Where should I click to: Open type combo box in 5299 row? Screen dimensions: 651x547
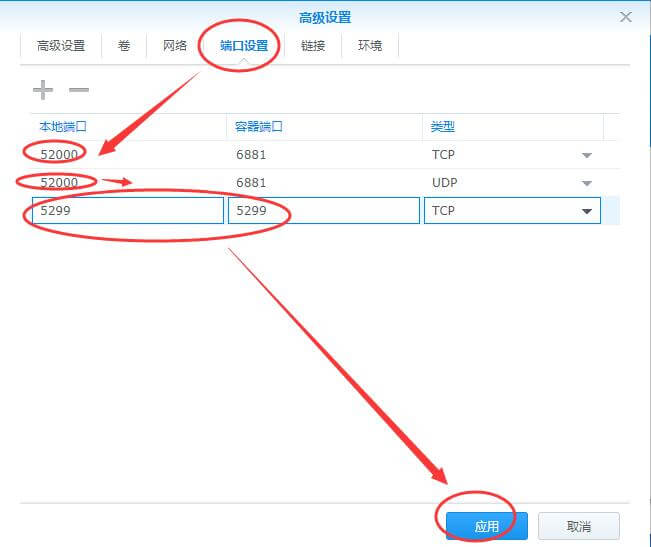click(586, 211)
